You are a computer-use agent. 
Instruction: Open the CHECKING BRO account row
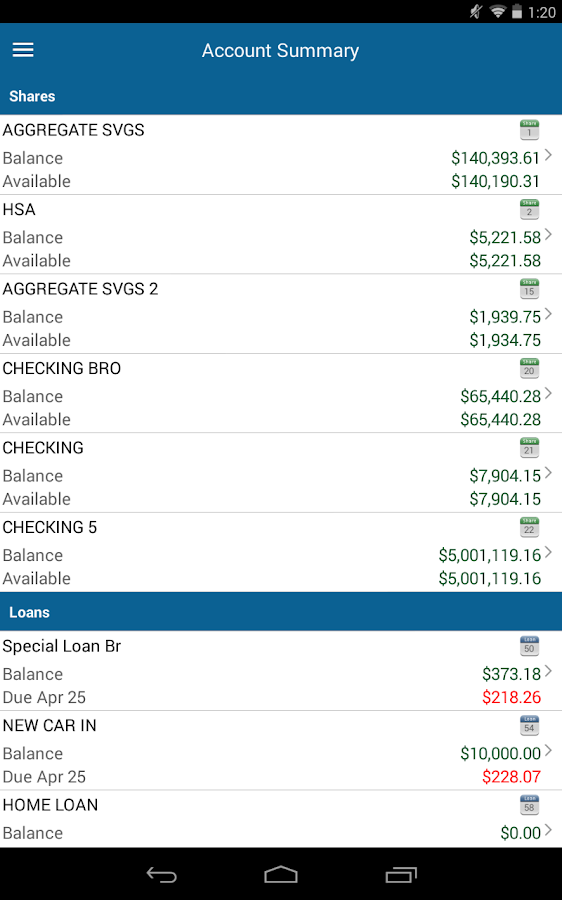coord(281,393)
